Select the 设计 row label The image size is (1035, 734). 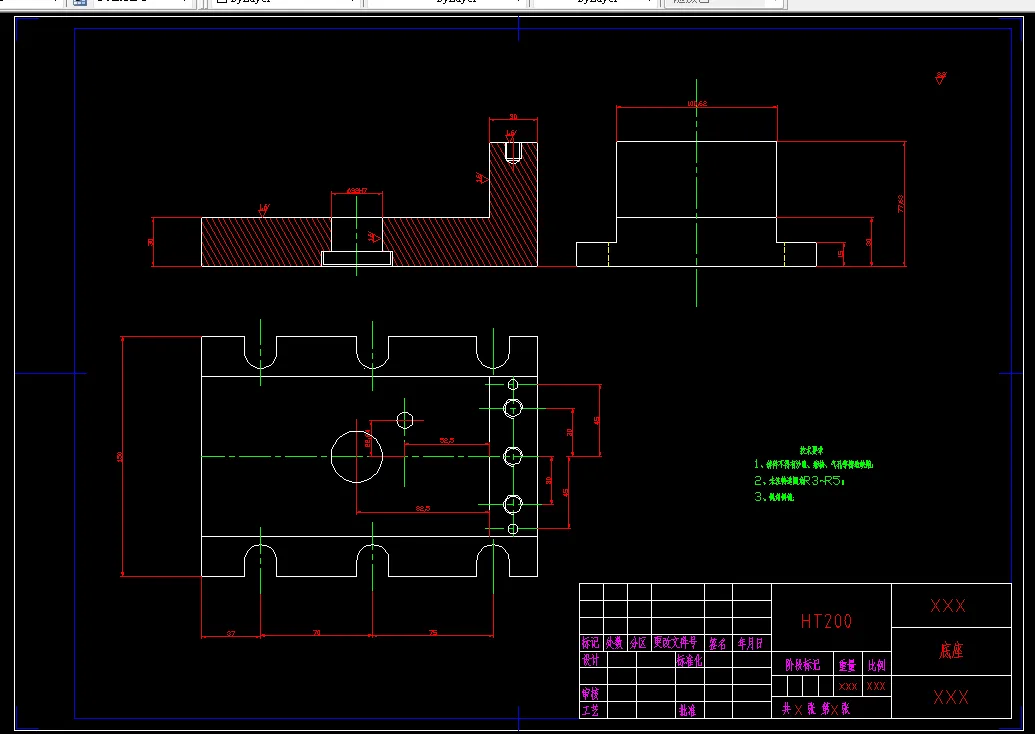590,660
